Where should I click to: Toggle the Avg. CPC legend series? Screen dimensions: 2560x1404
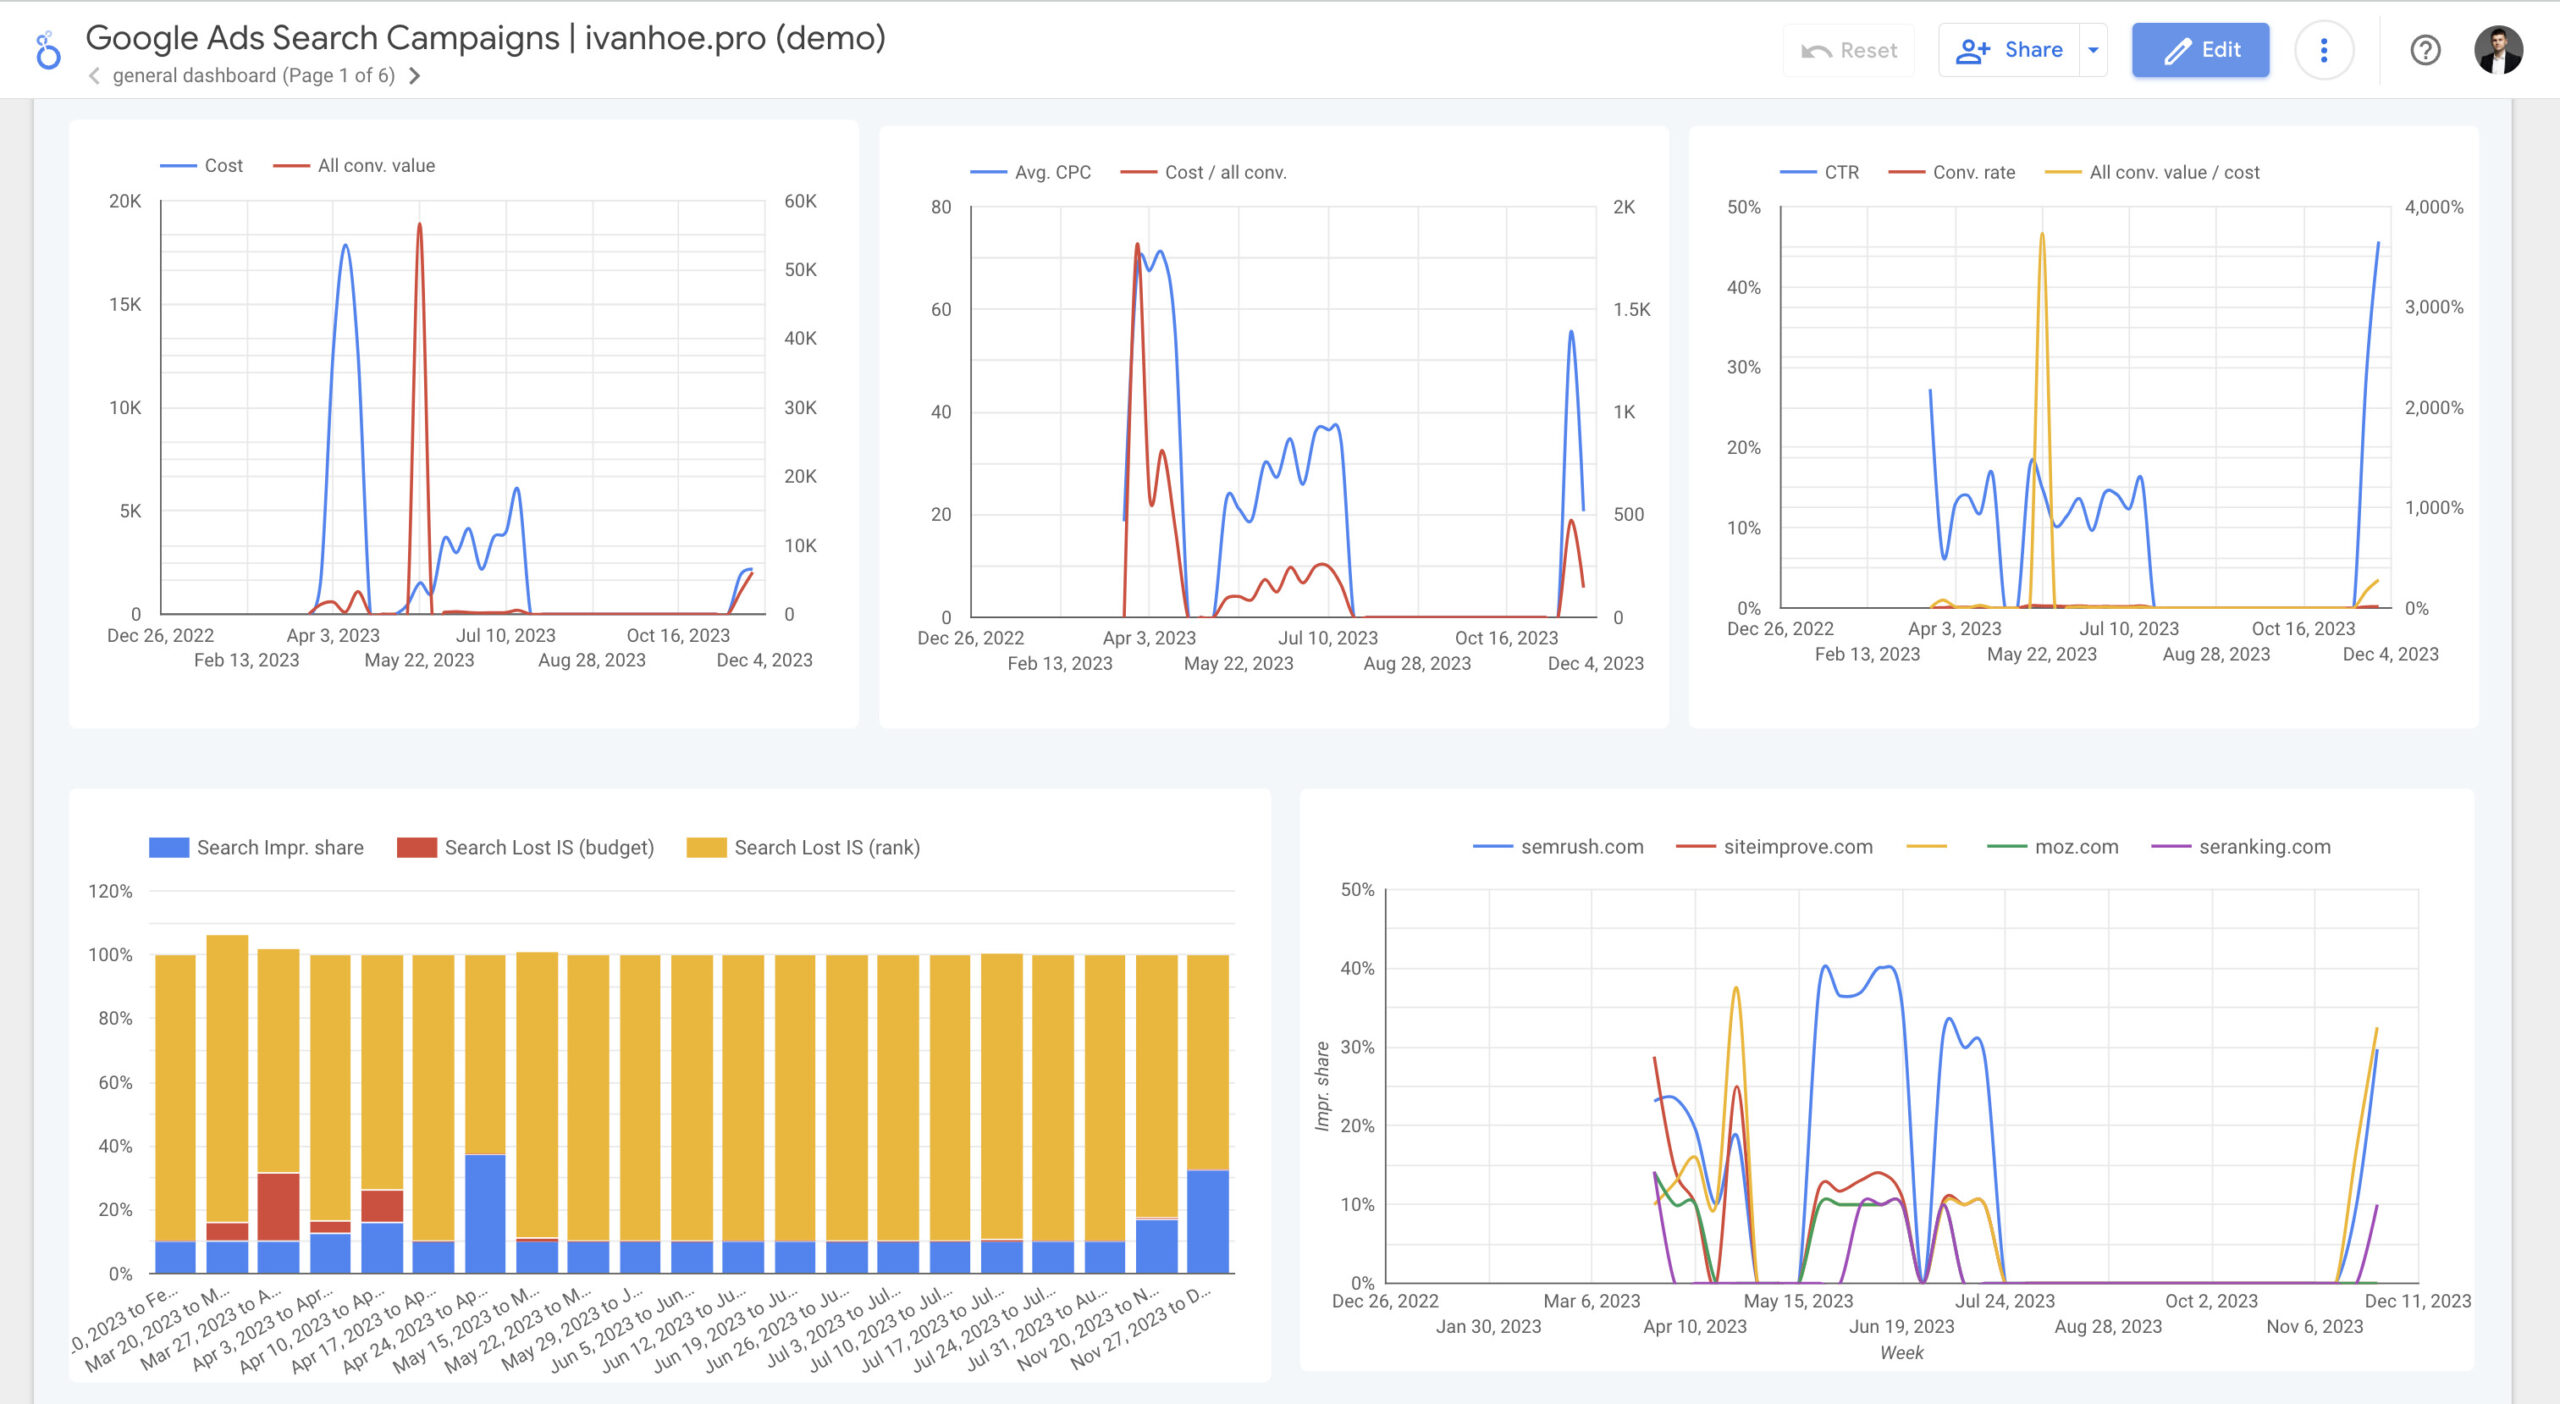[1051, 173]
